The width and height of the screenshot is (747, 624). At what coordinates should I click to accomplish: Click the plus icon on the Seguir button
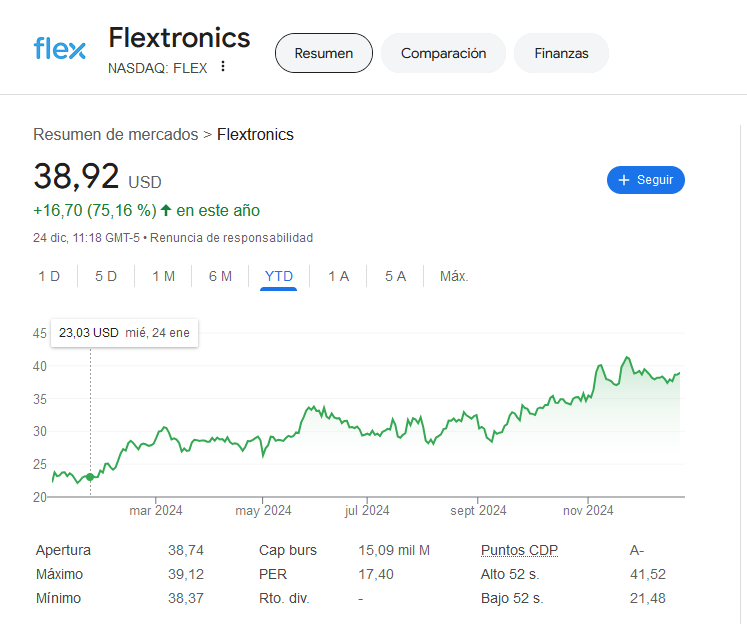(624, 180)
